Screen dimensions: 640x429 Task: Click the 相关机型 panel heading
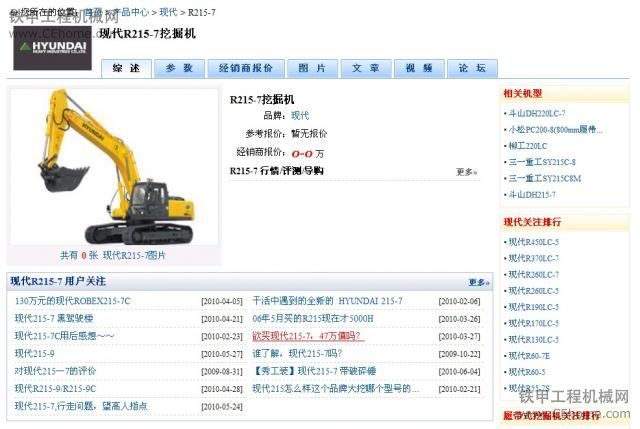pos(523,93)
